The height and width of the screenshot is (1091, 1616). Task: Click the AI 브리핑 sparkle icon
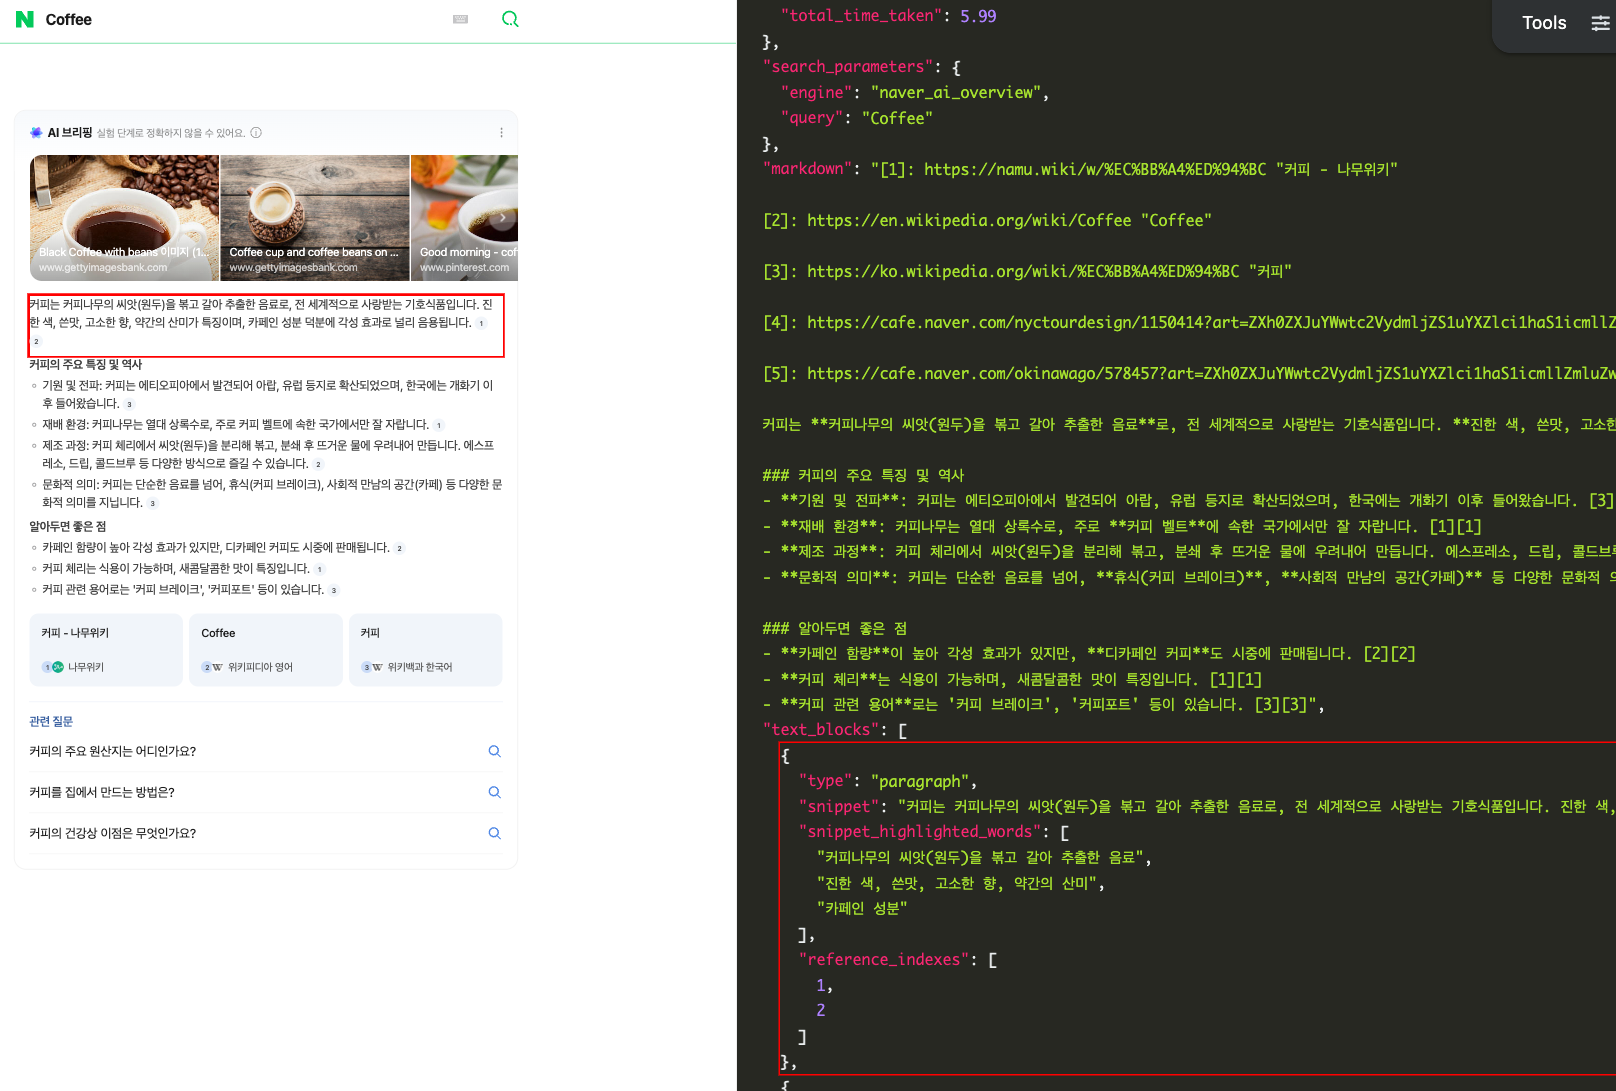pyautogui.click(x=36, y=133)
